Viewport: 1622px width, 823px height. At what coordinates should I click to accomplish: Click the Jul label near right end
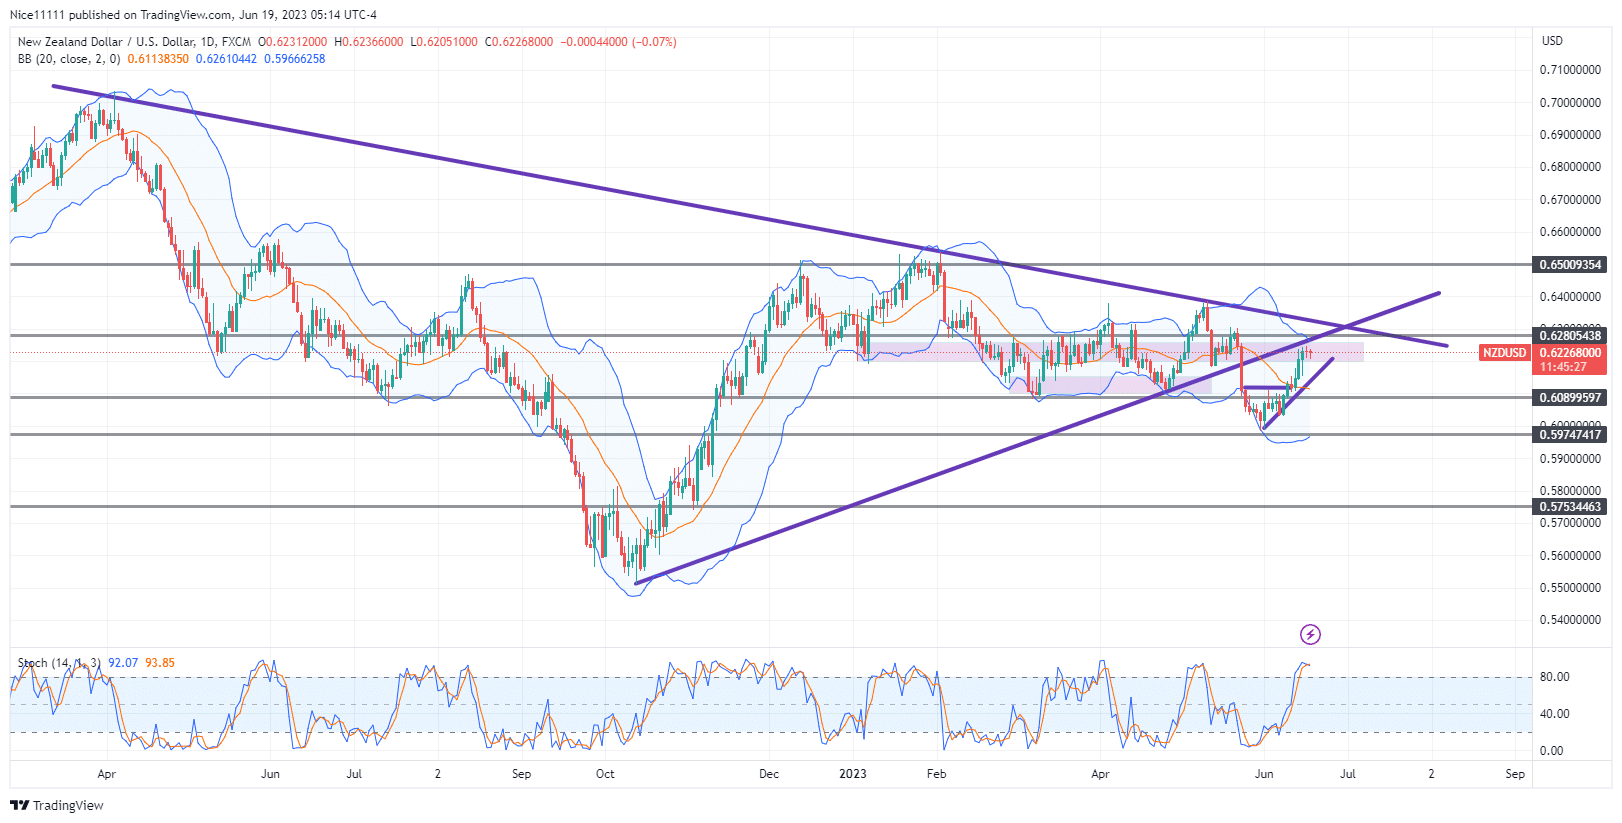(1348, 774)
